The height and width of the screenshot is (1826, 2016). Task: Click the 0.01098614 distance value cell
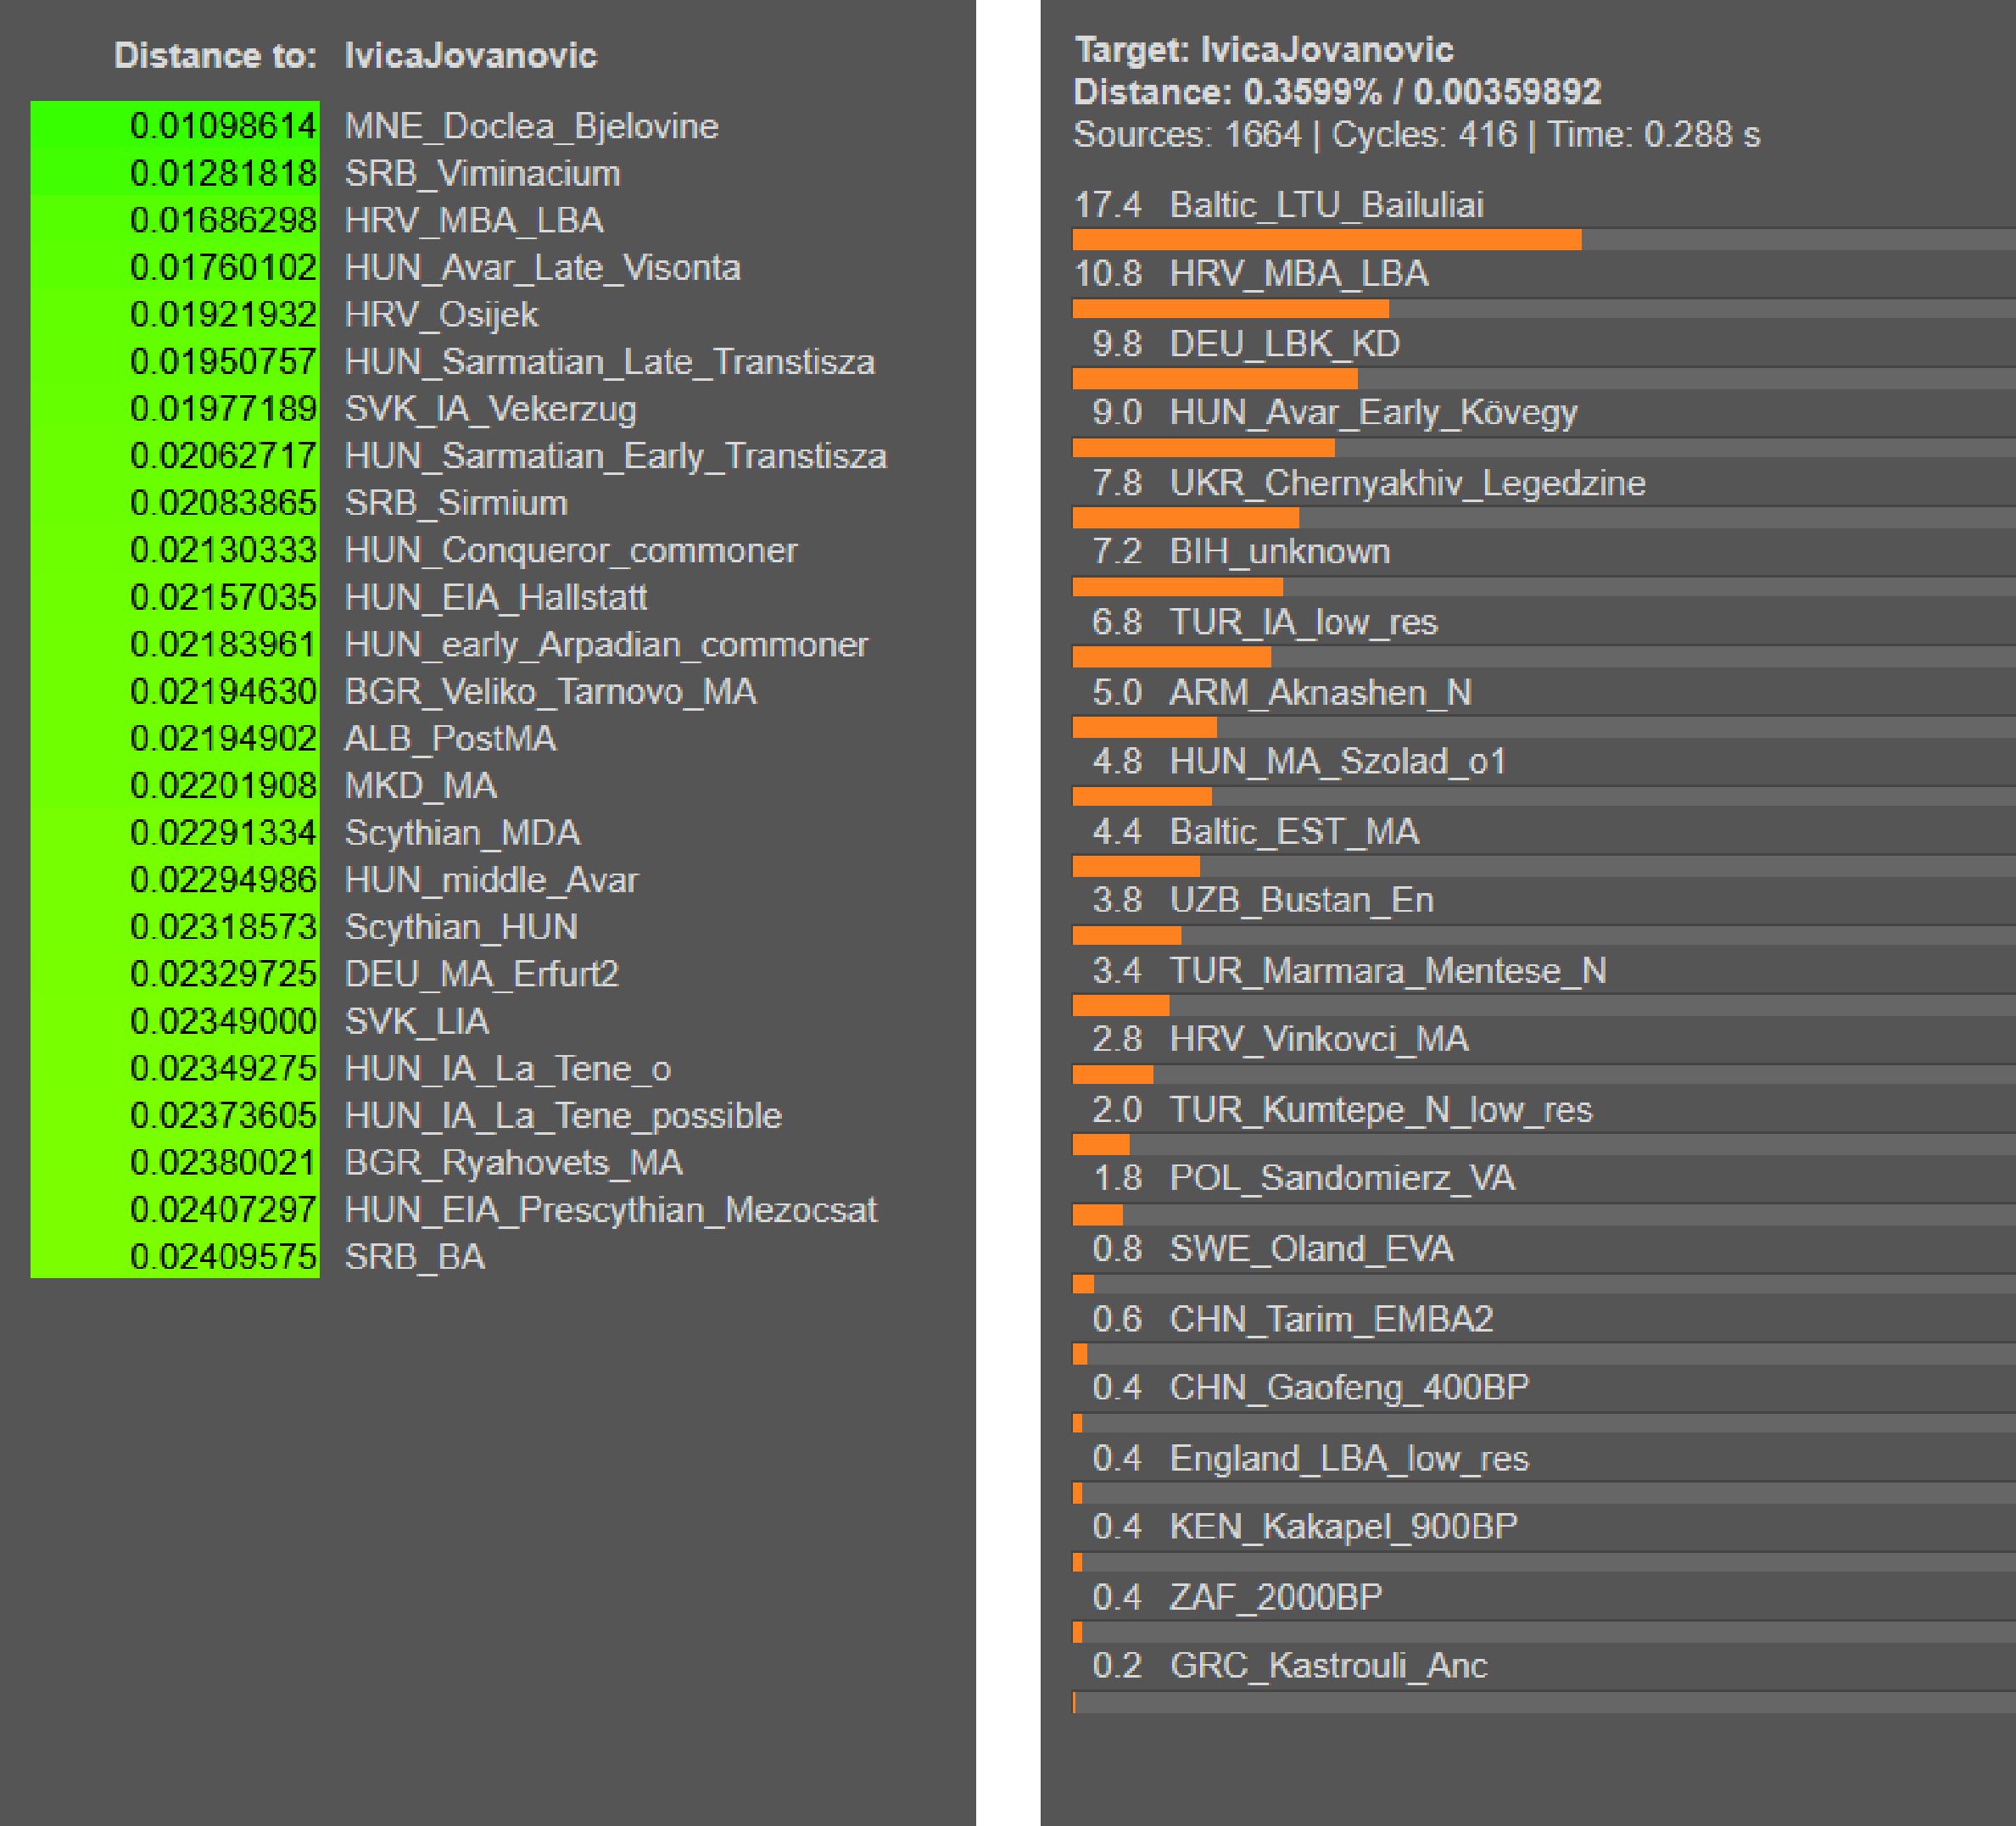(x=222, y=126)
